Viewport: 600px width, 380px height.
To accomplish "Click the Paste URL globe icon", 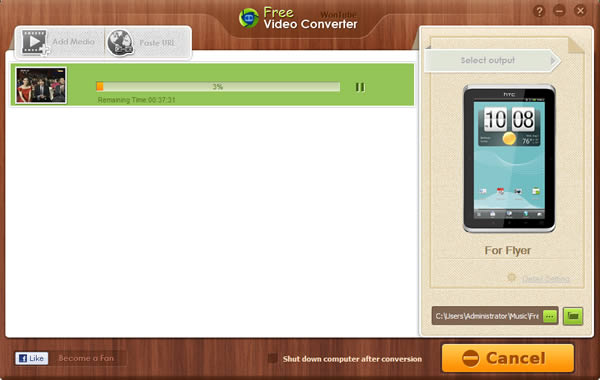I will click(x=120, y=43).
